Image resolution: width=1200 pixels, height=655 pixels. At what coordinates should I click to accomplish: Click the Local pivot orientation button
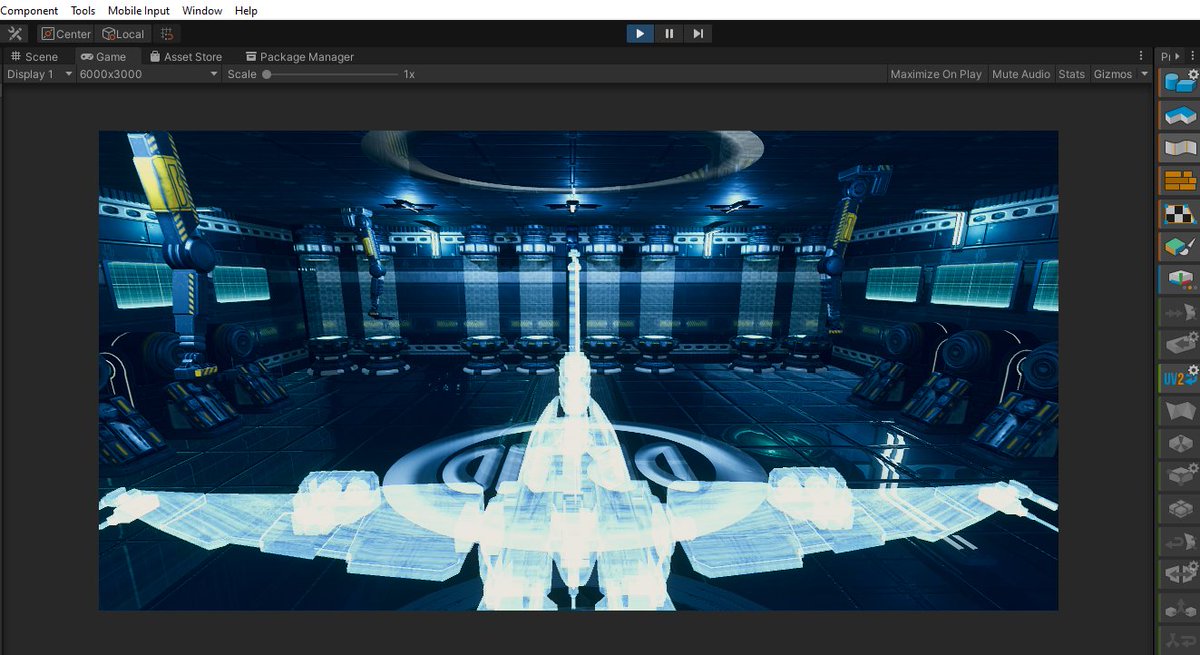123,33
